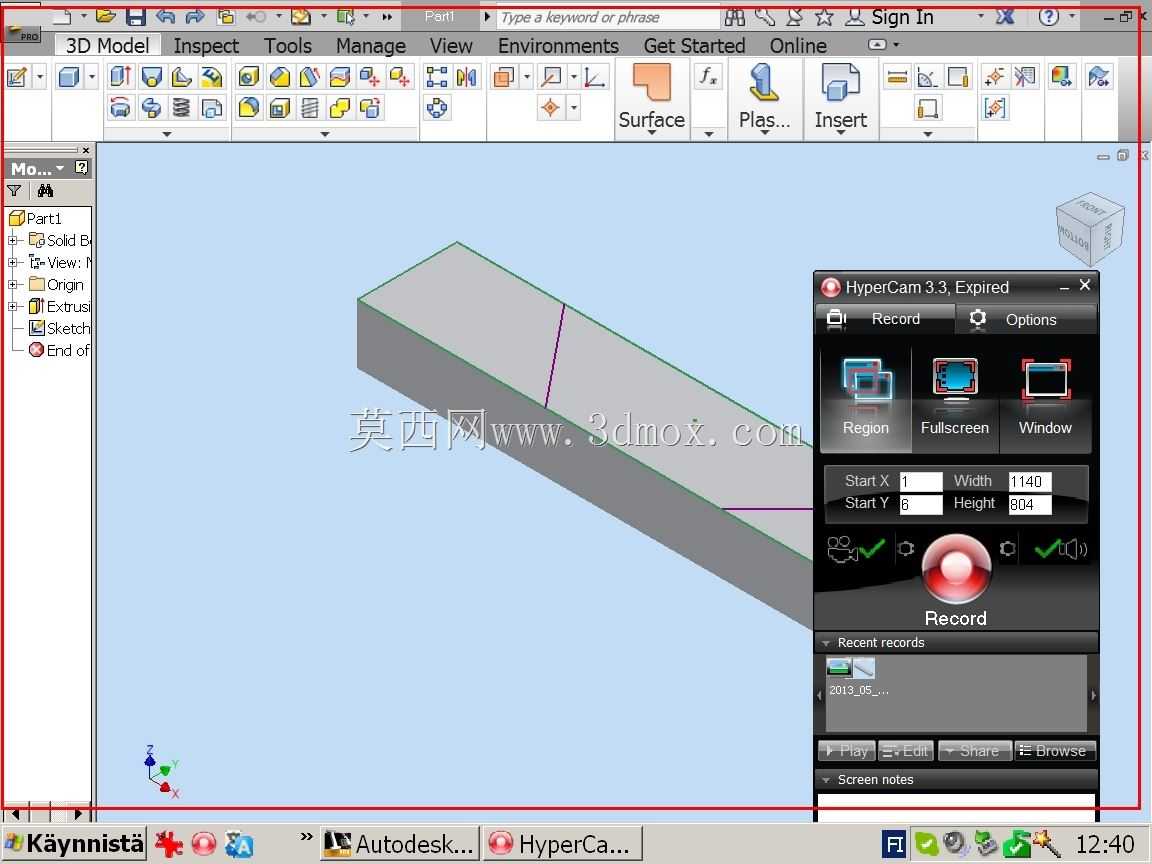Open HyperCam Options tab

[x=1026, y=319]
